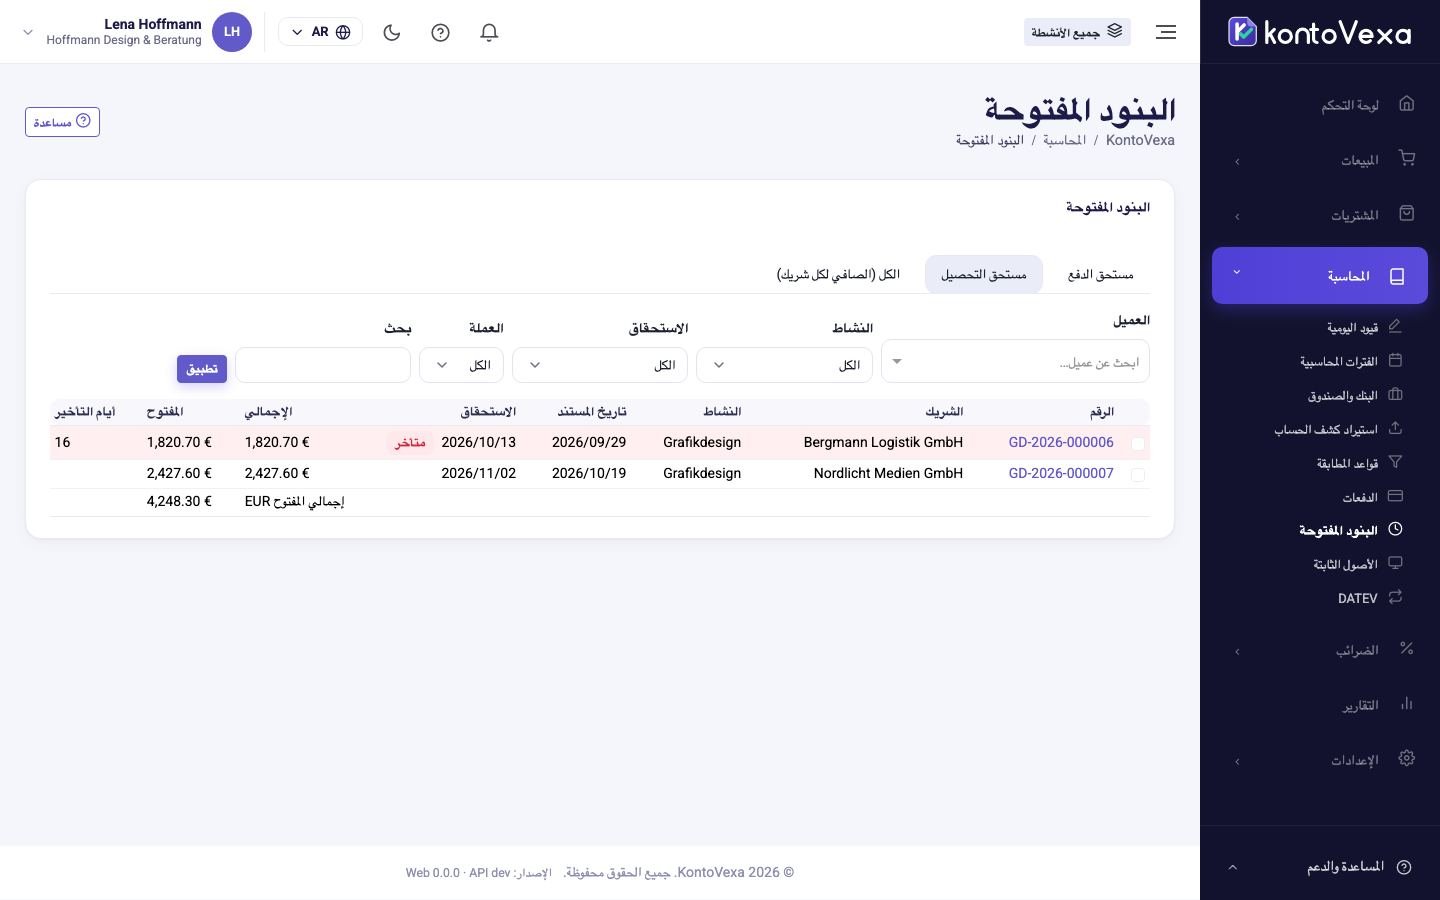Click the kontoVexa logo

[1319, 32]
